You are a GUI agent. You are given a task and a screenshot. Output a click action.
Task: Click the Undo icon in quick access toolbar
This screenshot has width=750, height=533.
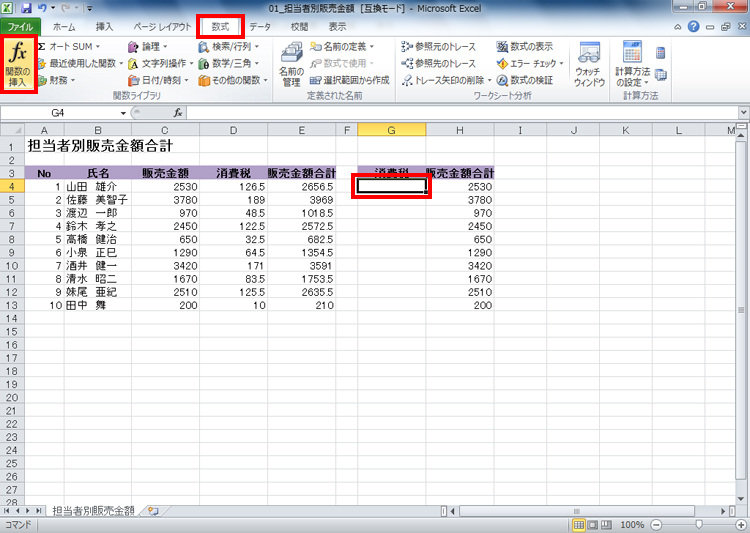[x=42, y=8]
